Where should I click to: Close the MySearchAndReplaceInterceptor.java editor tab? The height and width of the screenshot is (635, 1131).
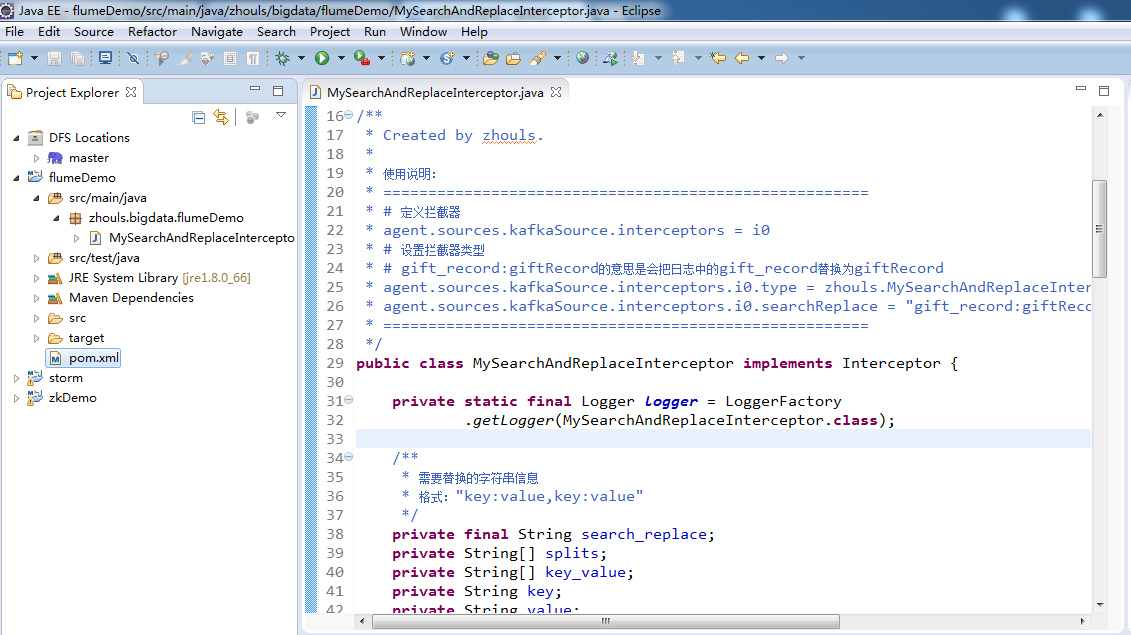(555, 92)
